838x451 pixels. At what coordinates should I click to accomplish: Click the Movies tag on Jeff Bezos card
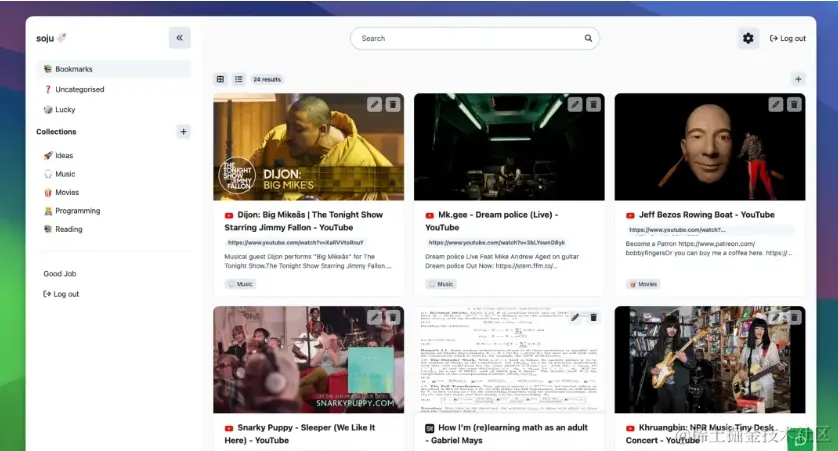[643, 284]
